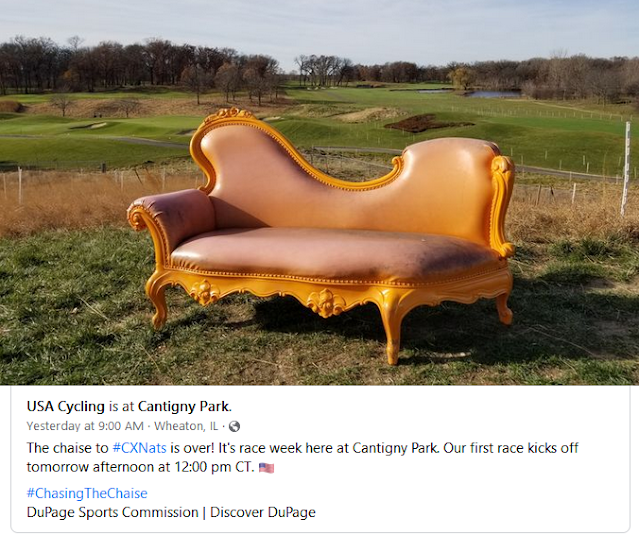Open the Discover DuPage mention

tap(263, 512)
